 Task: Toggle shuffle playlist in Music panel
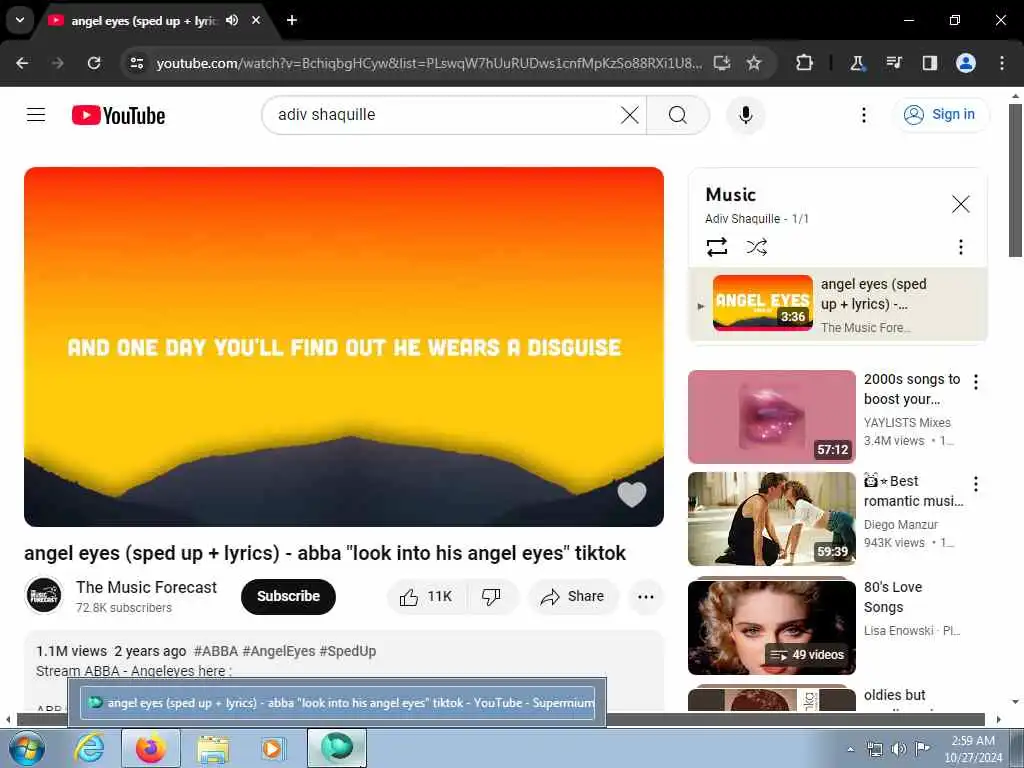tap(756, 247)
